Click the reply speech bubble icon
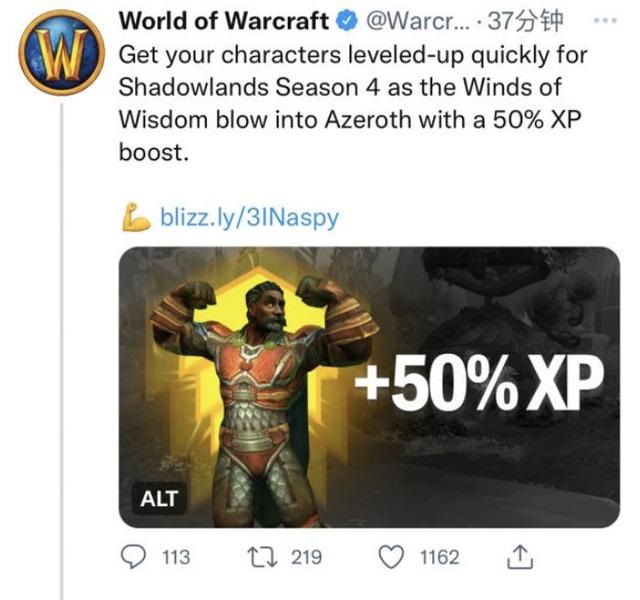This screenshot has height=600, width=640. [x=133, y=557]
